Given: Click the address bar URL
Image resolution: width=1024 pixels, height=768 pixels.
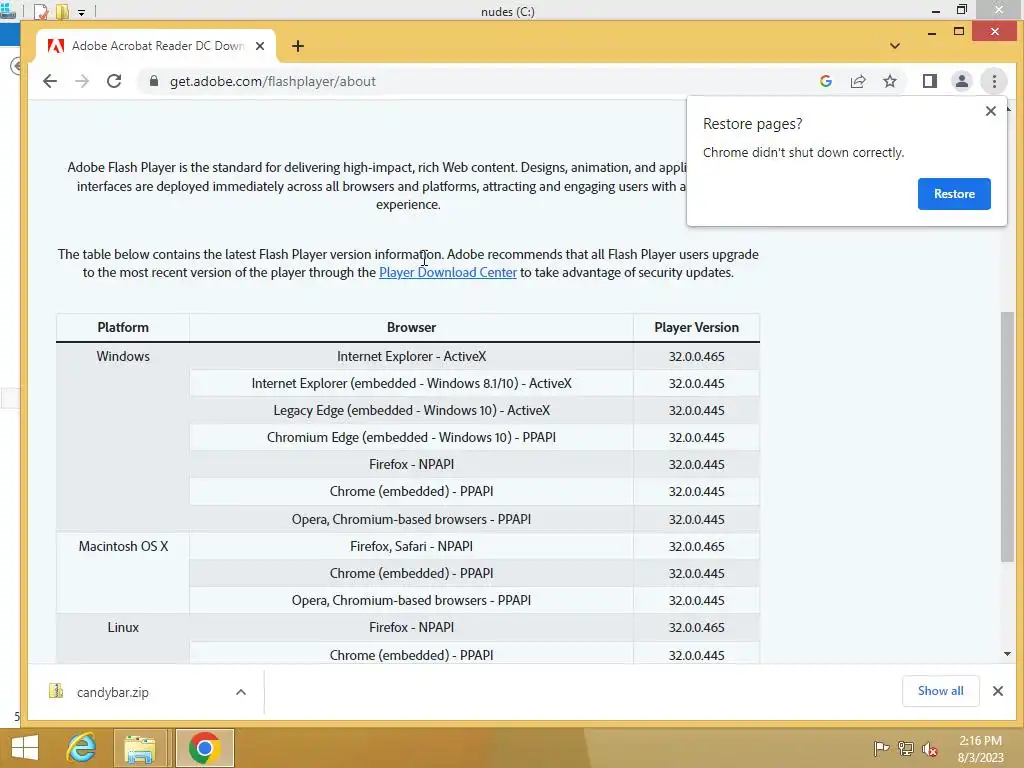Looking at the screenshot, I should tap(272, 81).
